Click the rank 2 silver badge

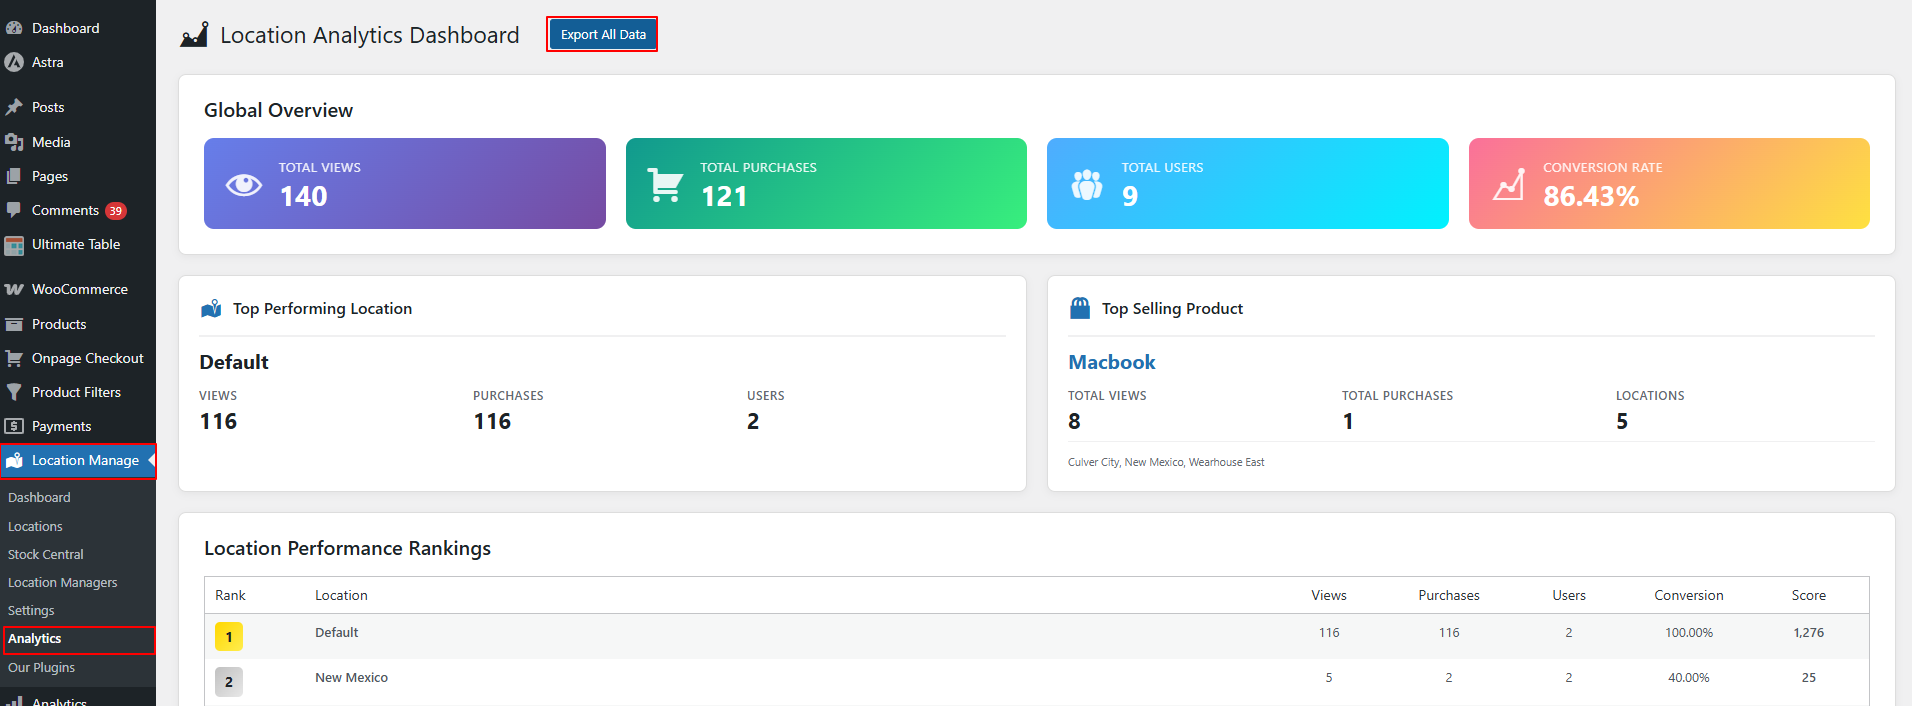[229, 682]
